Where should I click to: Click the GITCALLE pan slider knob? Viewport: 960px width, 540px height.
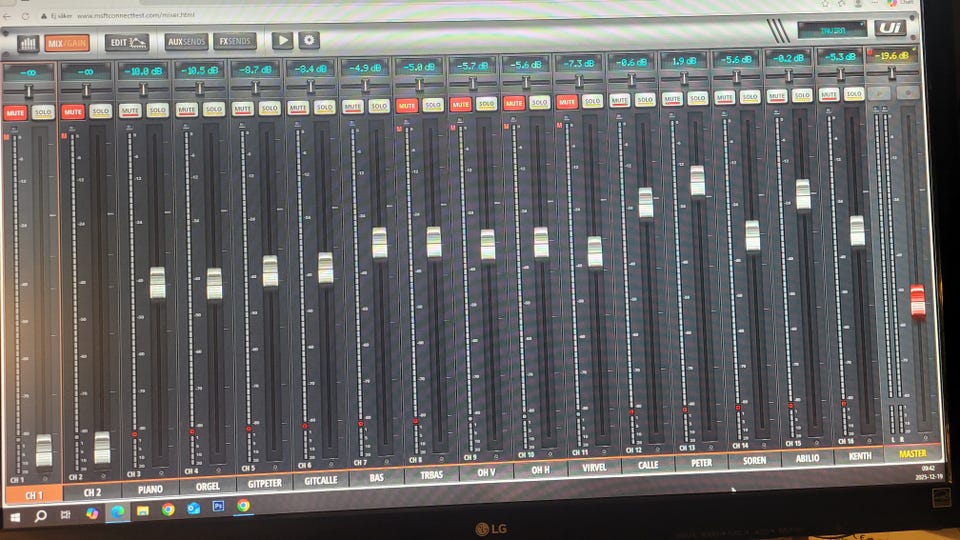[x=311, y=86]
